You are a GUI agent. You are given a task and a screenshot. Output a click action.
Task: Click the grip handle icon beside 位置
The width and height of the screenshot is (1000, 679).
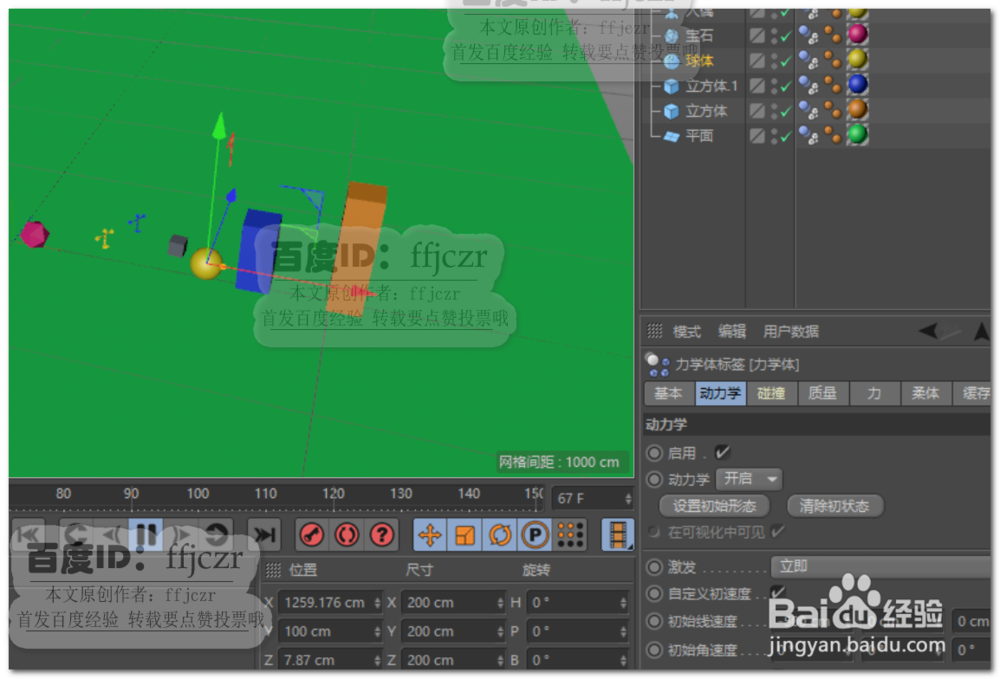[273, 569]
